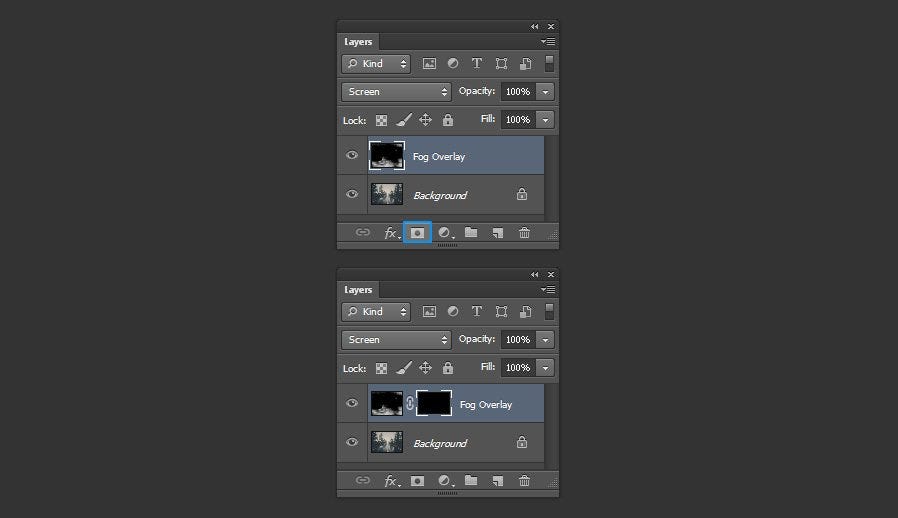
Task: Click pixel layer filter in lower panel
Action: pyautogui.click(x=429, y=312)
